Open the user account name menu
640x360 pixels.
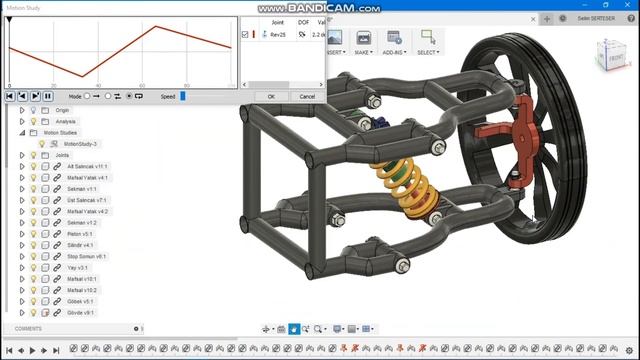(596, 18)
